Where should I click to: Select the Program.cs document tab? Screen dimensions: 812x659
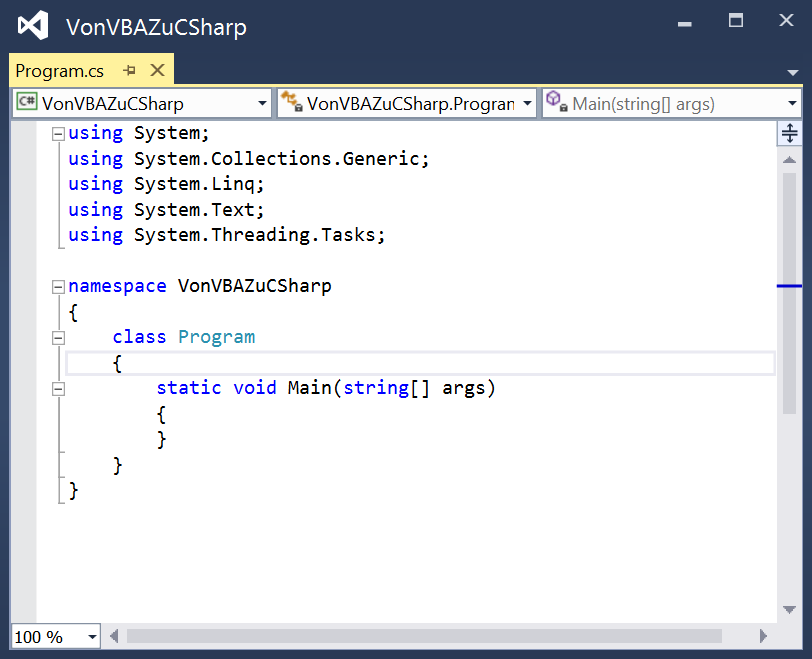coord(60,71)
